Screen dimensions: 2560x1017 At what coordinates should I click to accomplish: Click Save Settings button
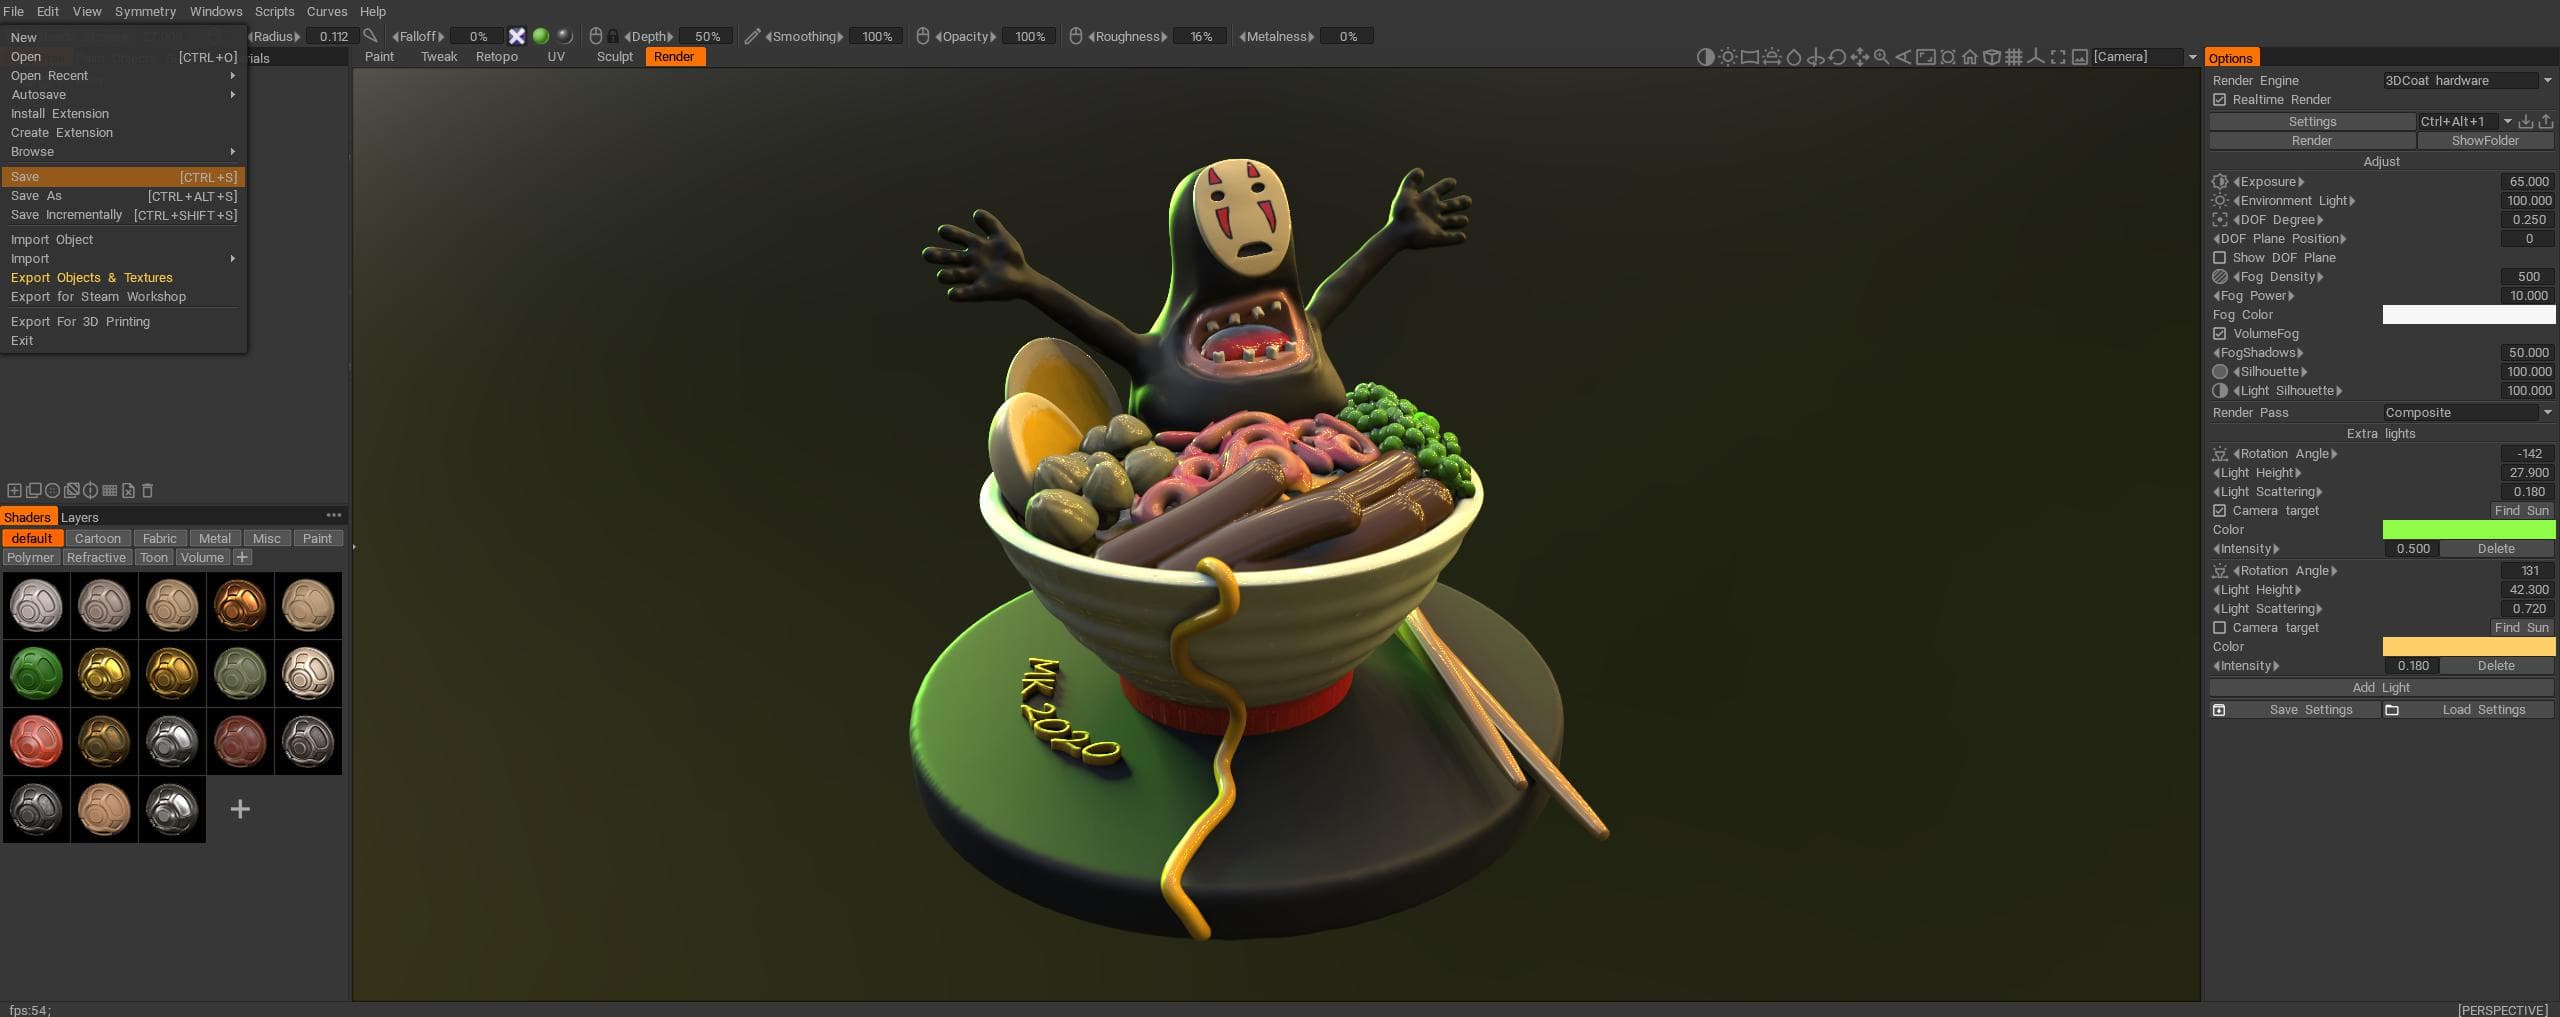click(2296, 710)
